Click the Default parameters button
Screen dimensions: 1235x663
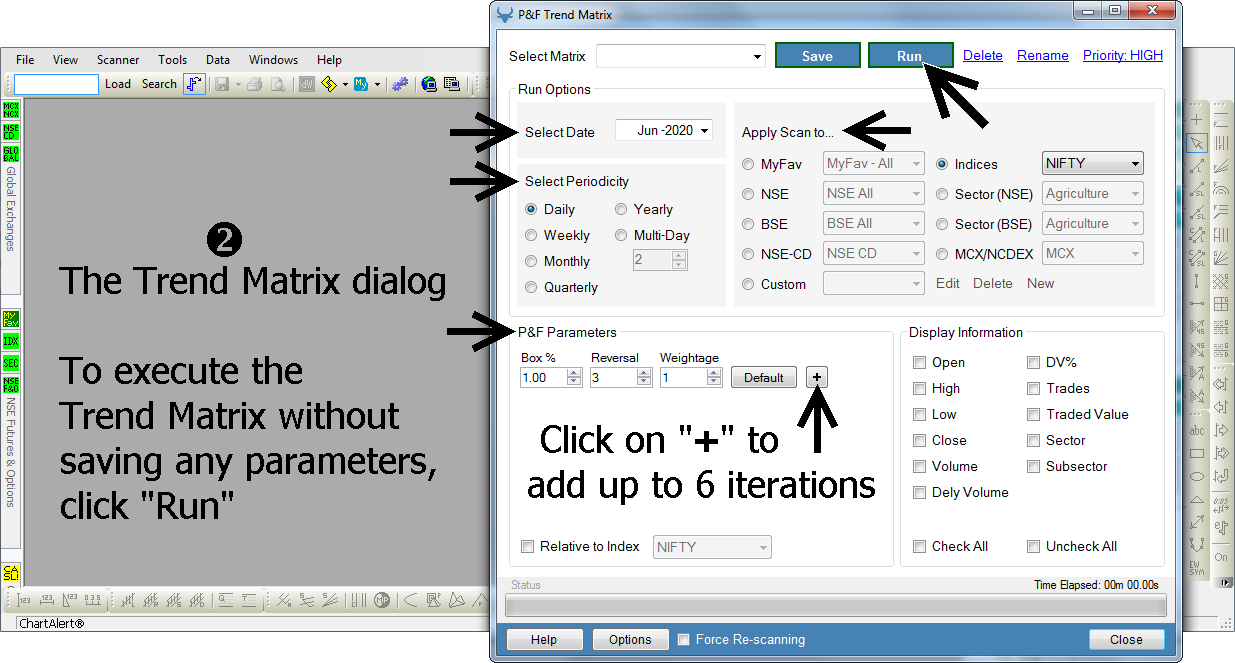(764, 378)
